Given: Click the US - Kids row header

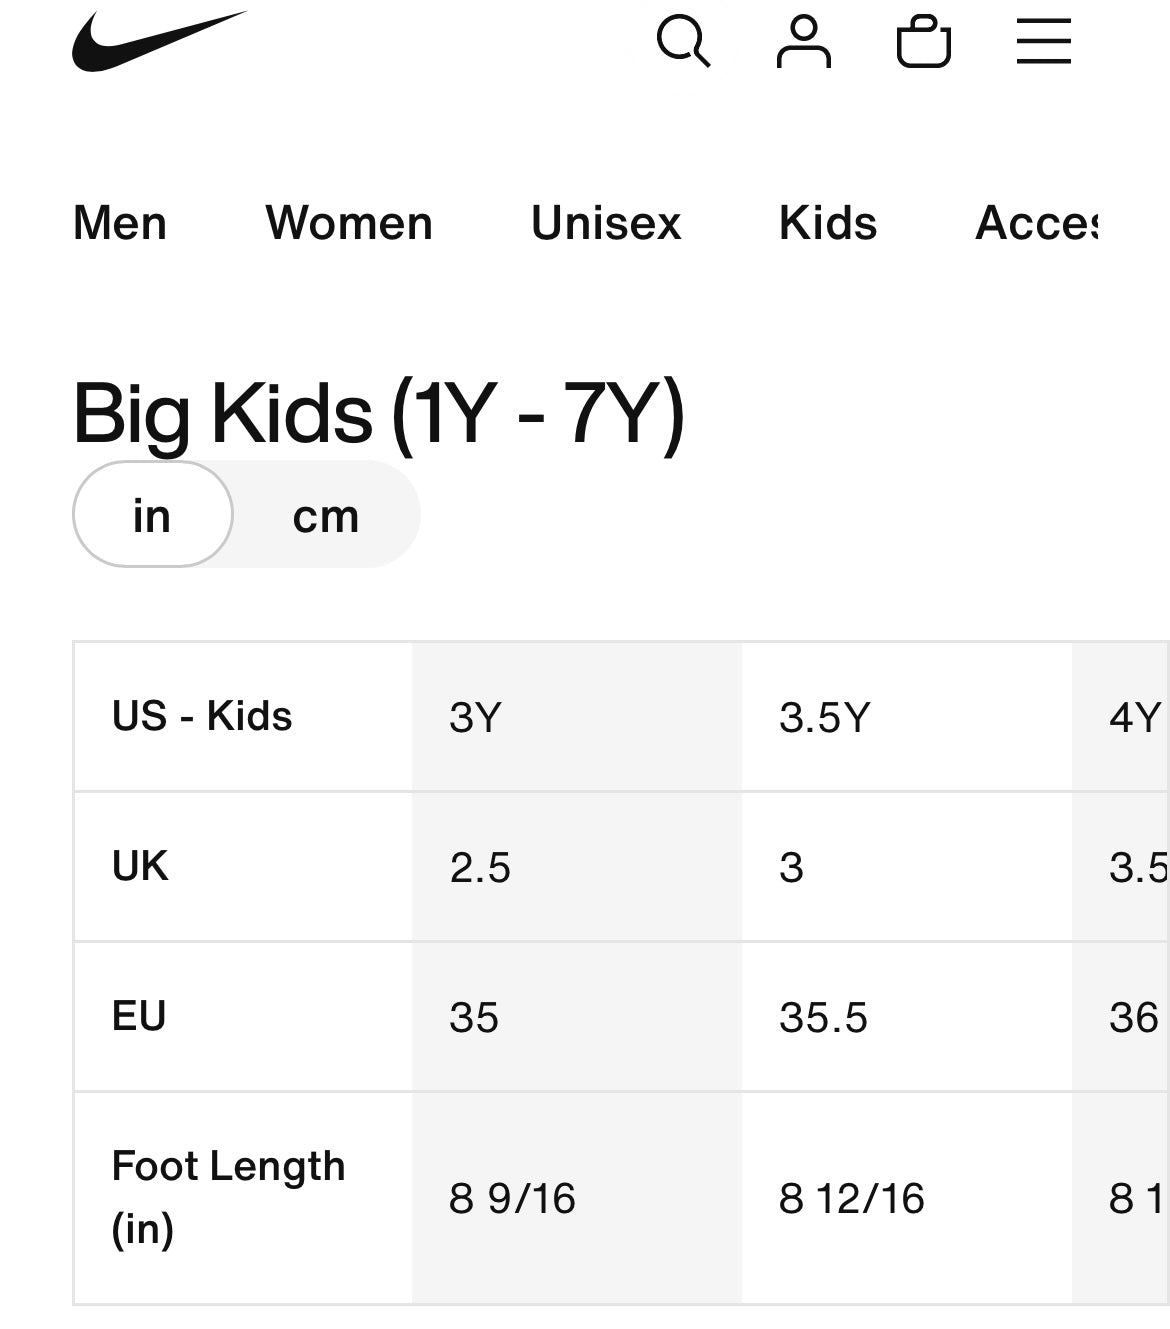Looking at the screenshot, I should pos(202,717).
